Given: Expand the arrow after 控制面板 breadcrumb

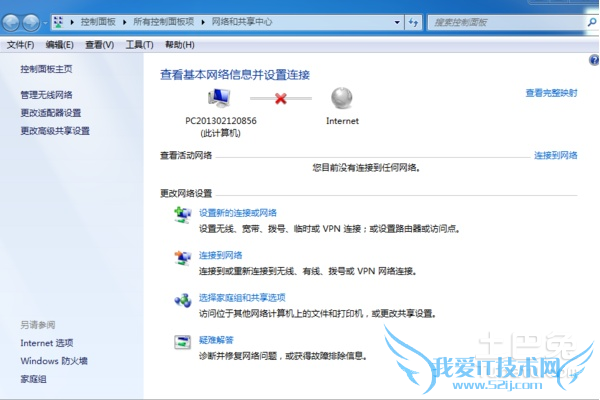Looking at the screenshot, I should (x=124, y=22).
